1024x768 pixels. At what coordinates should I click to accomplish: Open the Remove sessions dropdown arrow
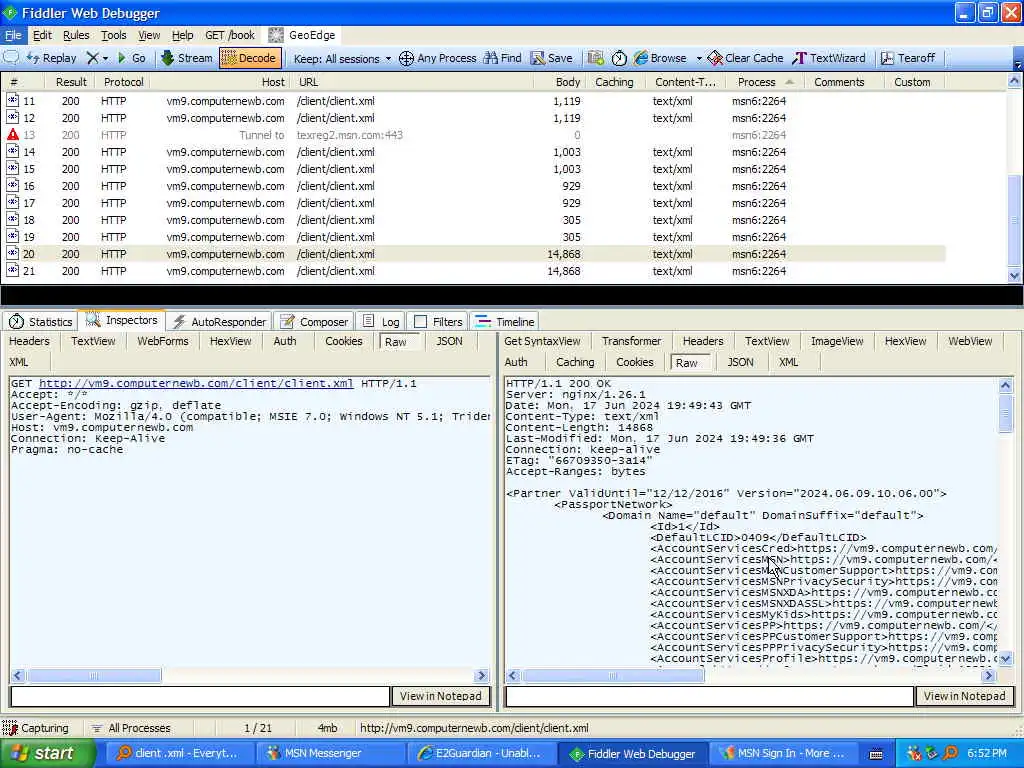(105, 58)
